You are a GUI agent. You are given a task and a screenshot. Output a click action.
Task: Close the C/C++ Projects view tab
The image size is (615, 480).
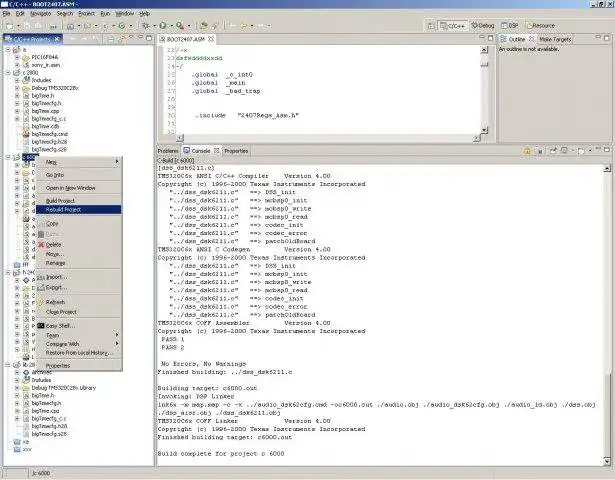pos(57,39)
